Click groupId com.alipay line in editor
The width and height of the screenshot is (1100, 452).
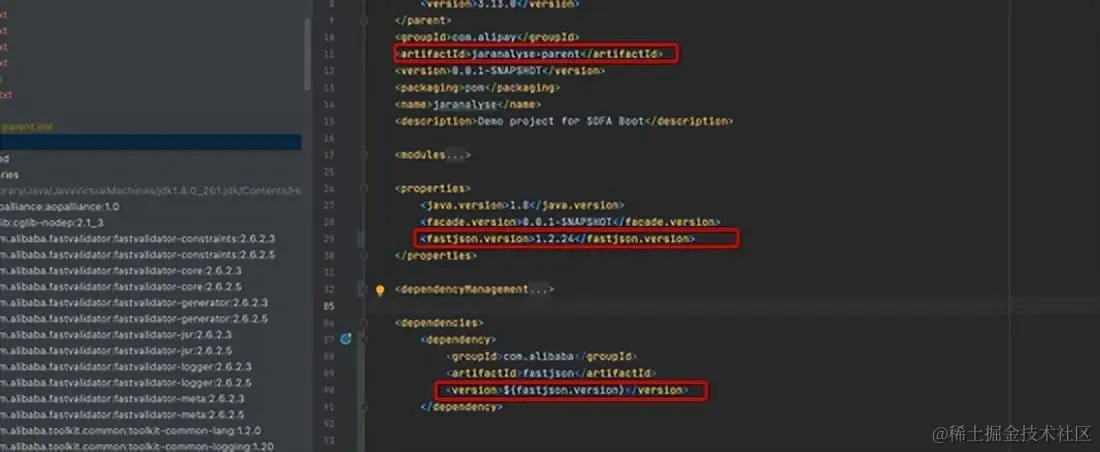coord(487,37)
